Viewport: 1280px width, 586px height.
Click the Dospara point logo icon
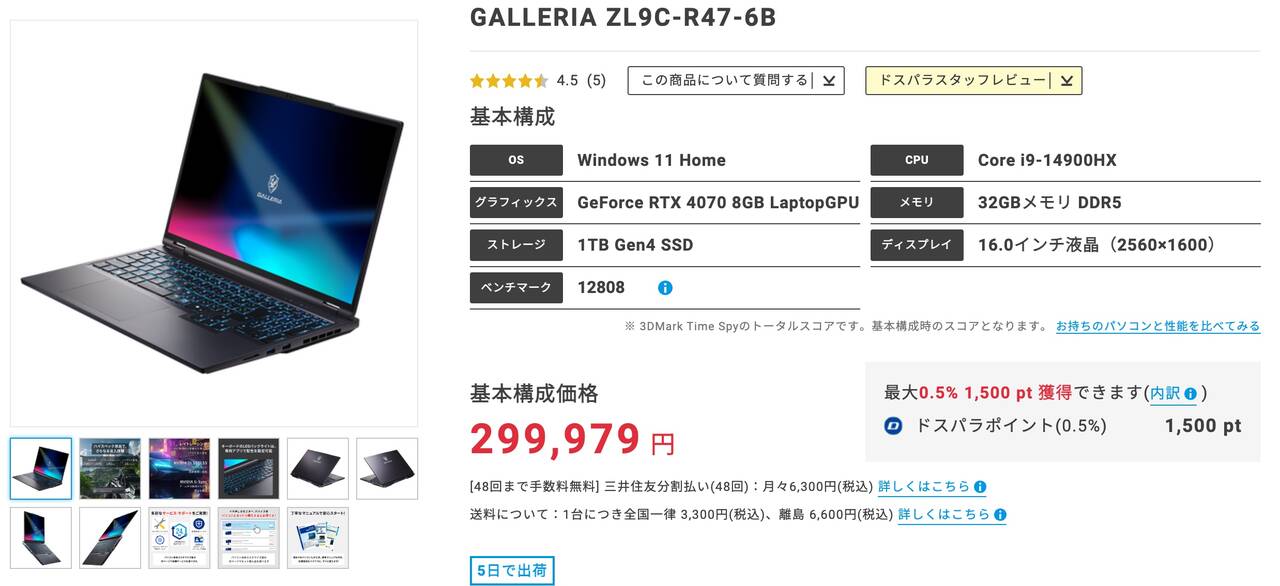[894, 426]
